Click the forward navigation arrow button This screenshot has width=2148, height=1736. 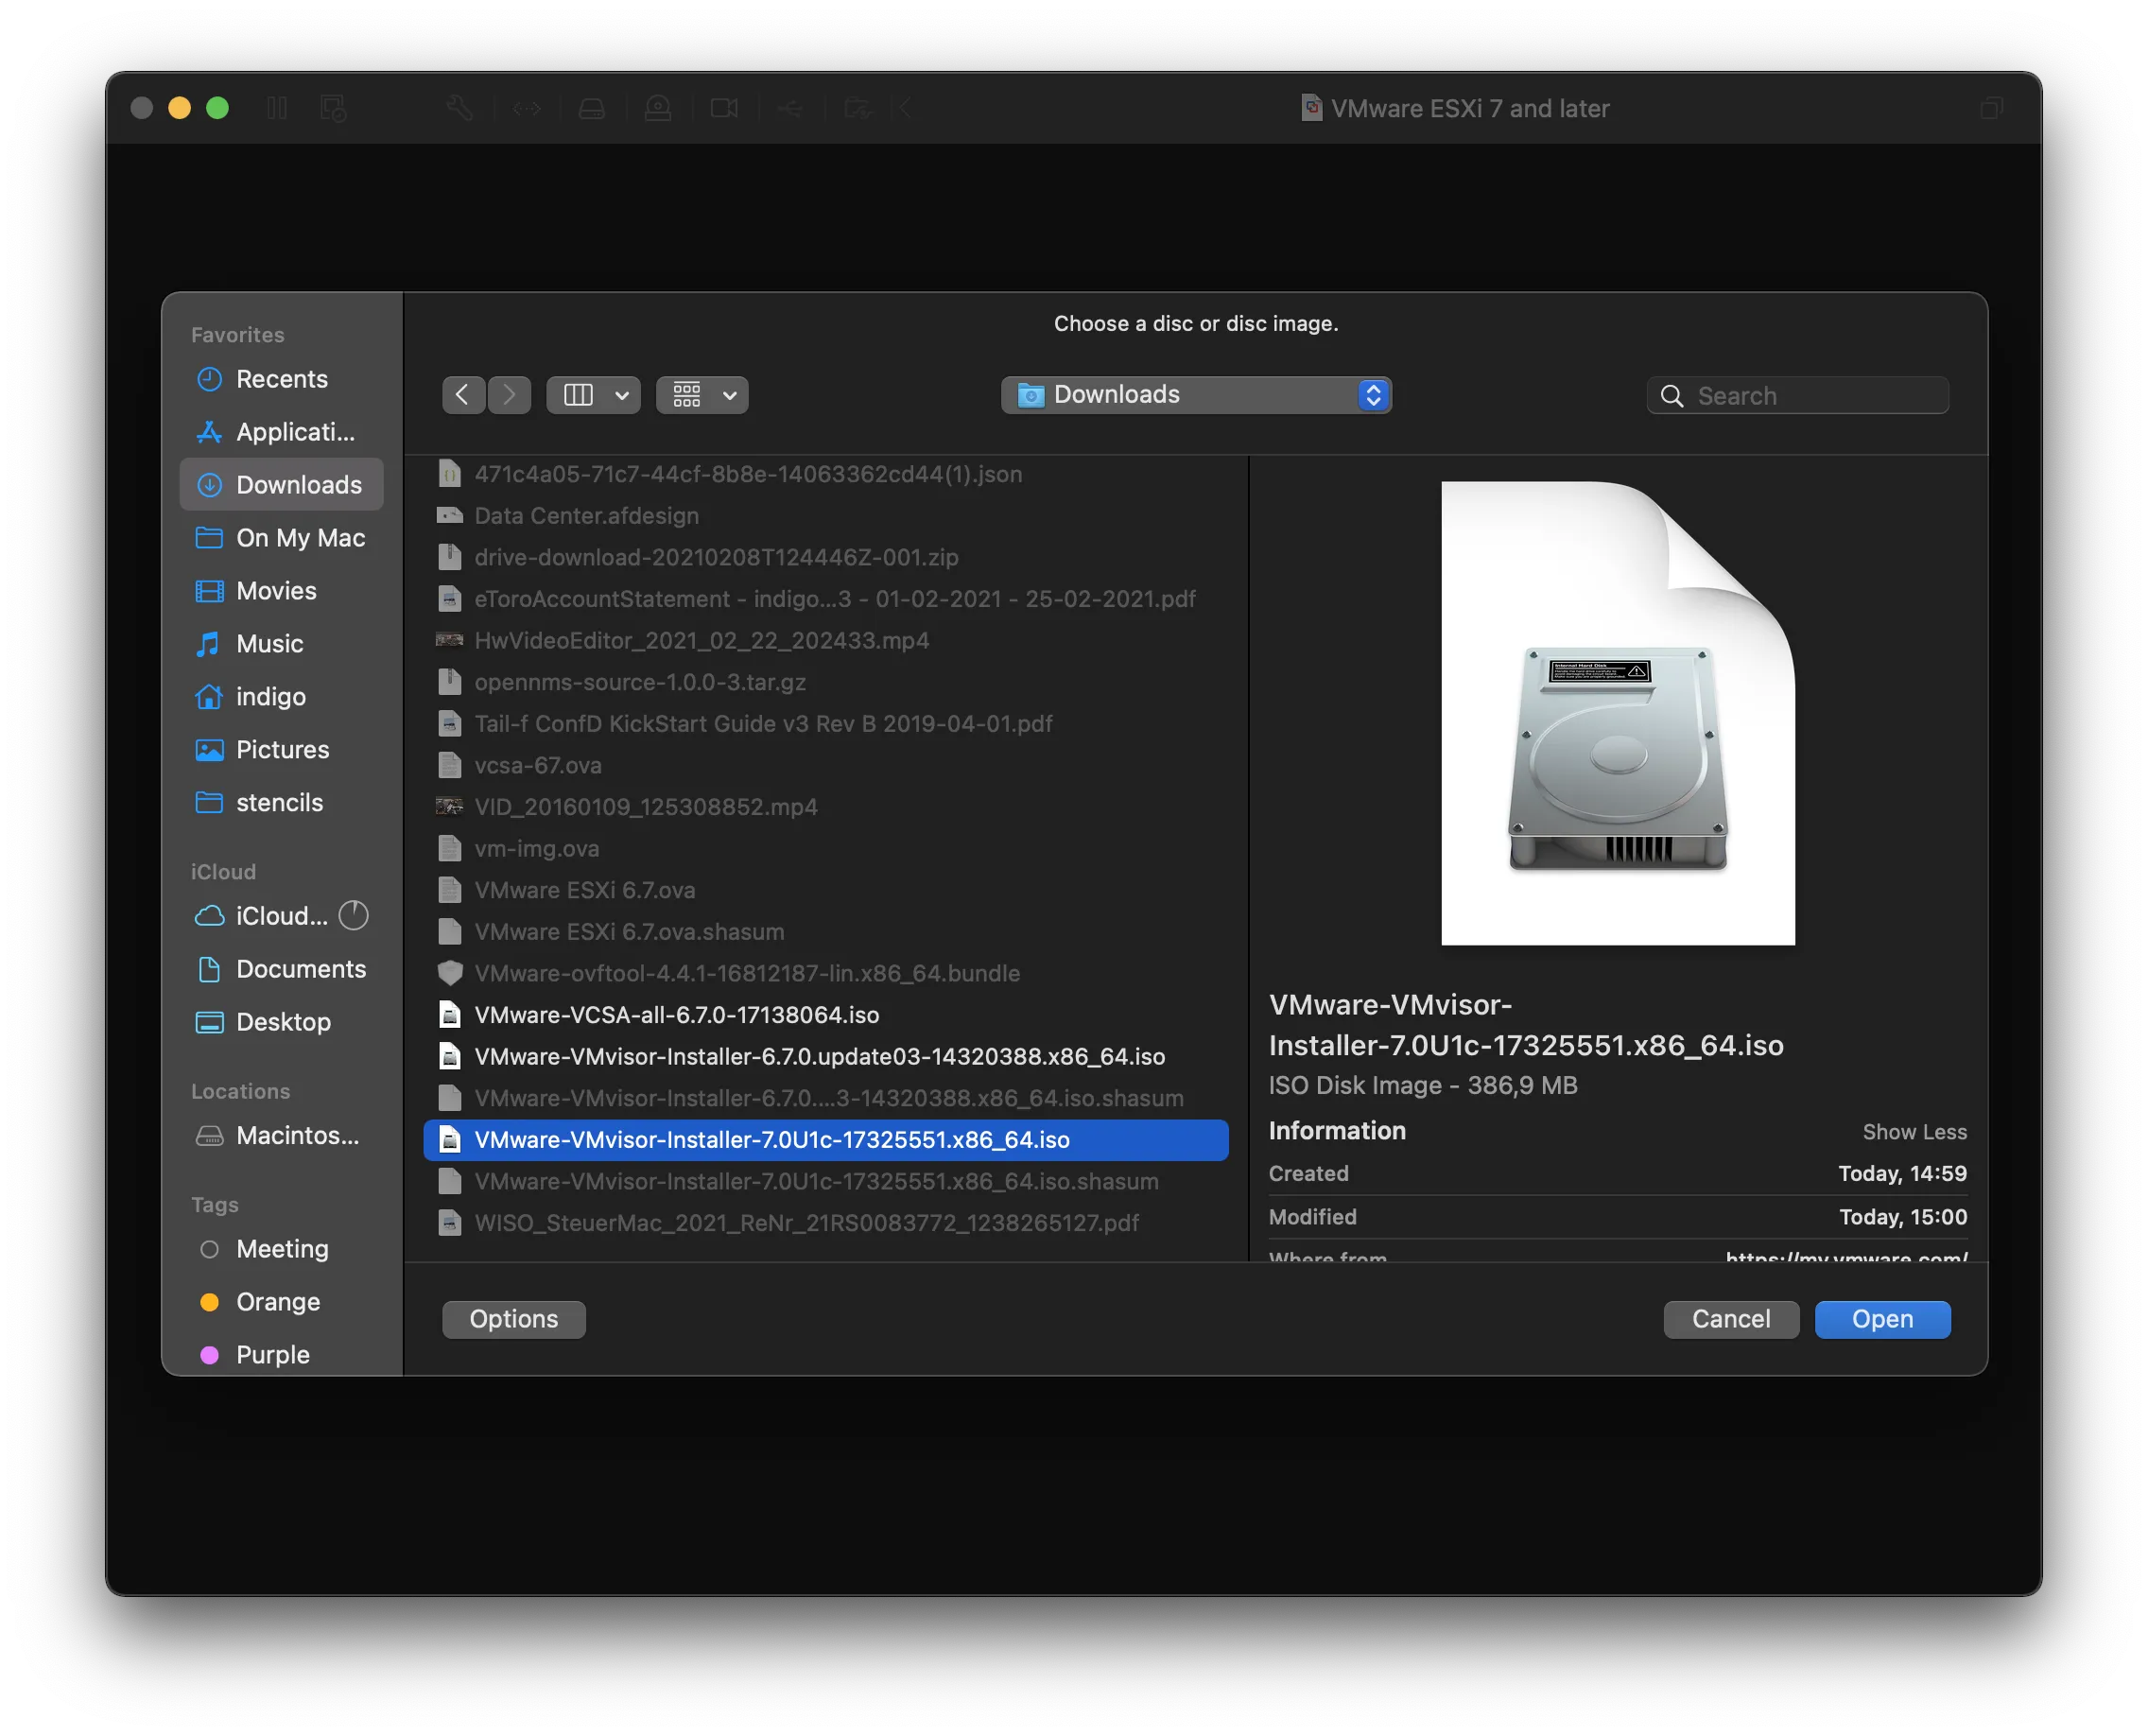point(509,395)
